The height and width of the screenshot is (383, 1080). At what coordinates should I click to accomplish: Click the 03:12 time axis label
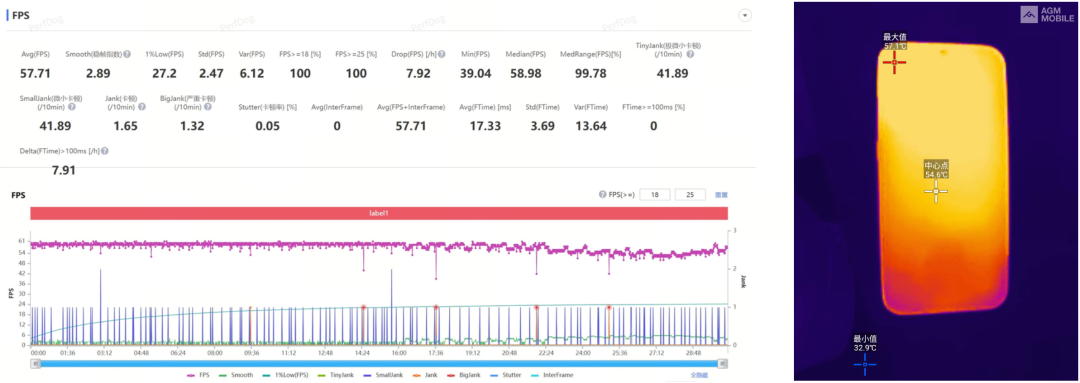(x=104, y=353)
